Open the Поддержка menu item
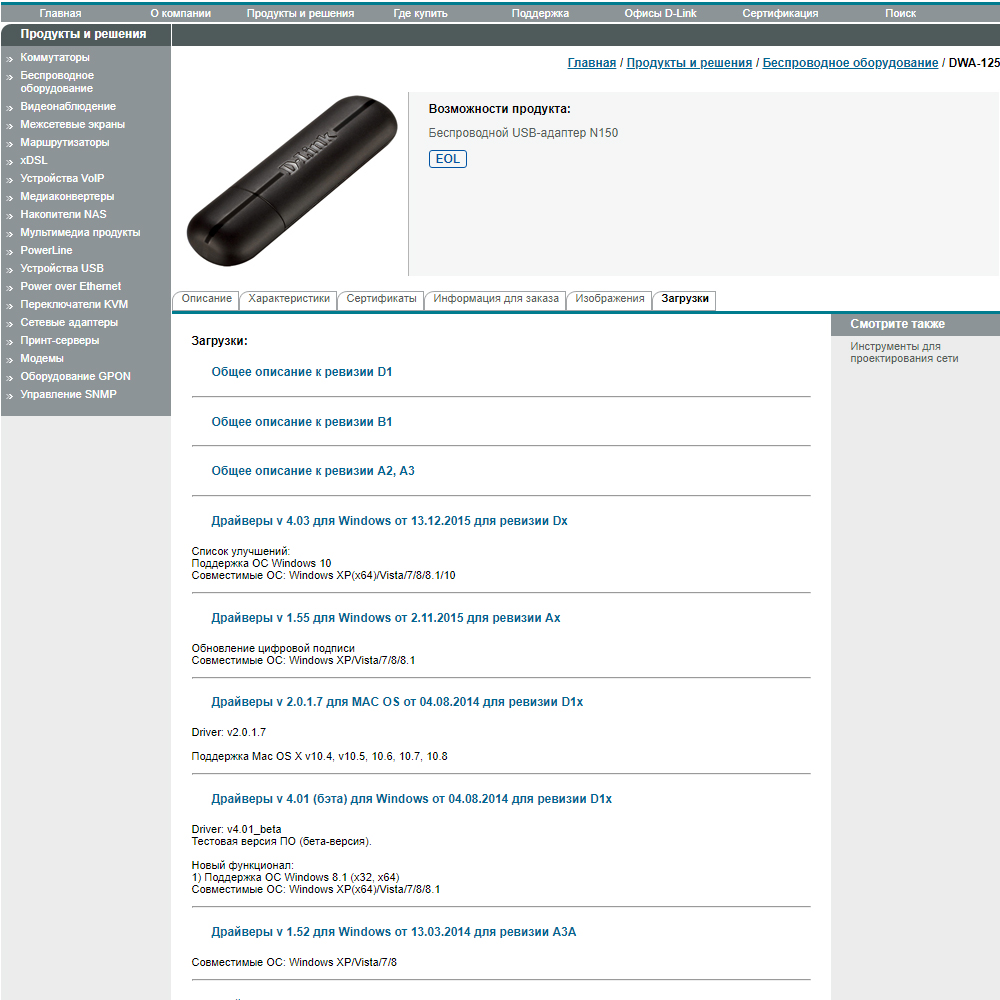Image resolution: width=1000 pixels, height=1000 pixels. tap(540, 13)
